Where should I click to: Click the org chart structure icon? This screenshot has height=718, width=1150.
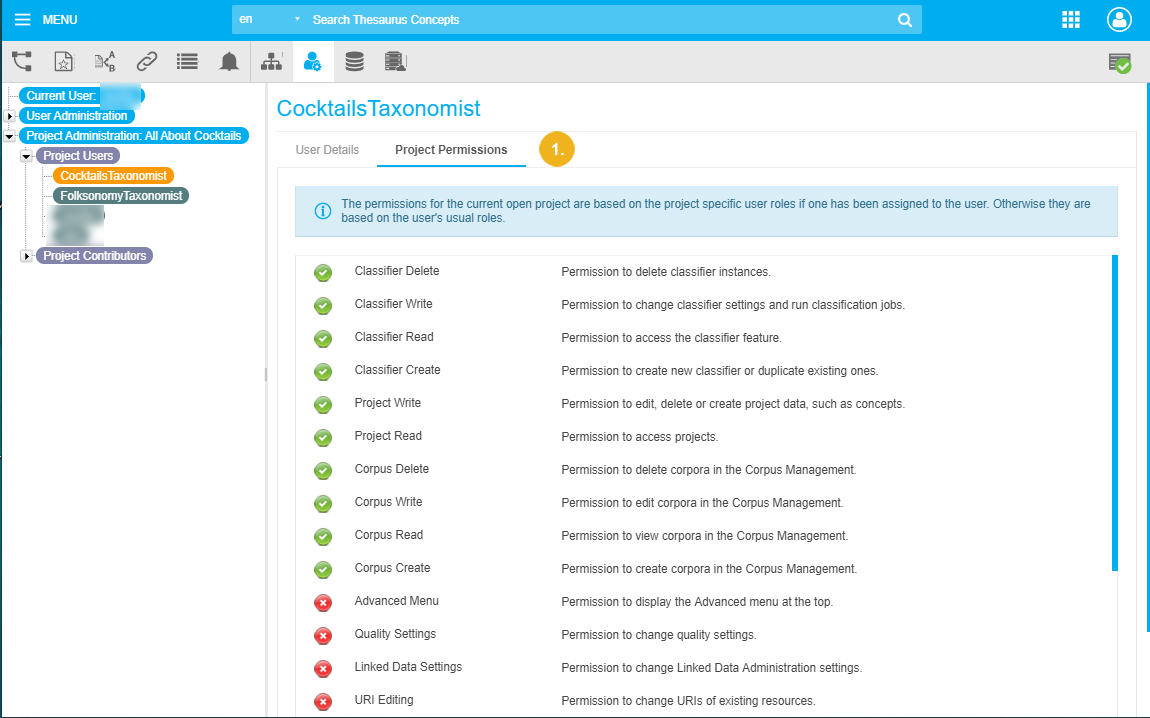click(x=271, y=62)
